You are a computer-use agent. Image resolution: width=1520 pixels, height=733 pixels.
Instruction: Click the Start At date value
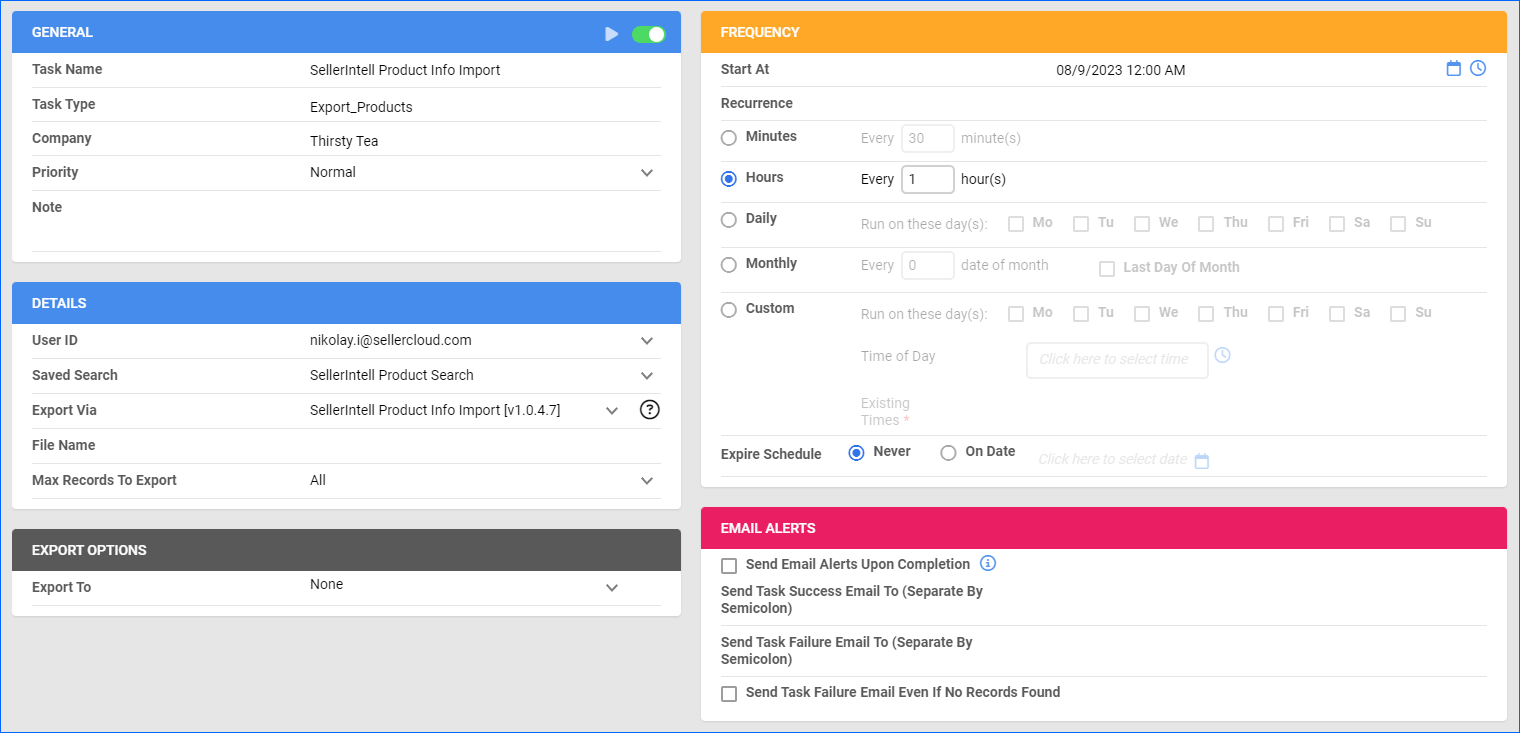point(1121,70)
